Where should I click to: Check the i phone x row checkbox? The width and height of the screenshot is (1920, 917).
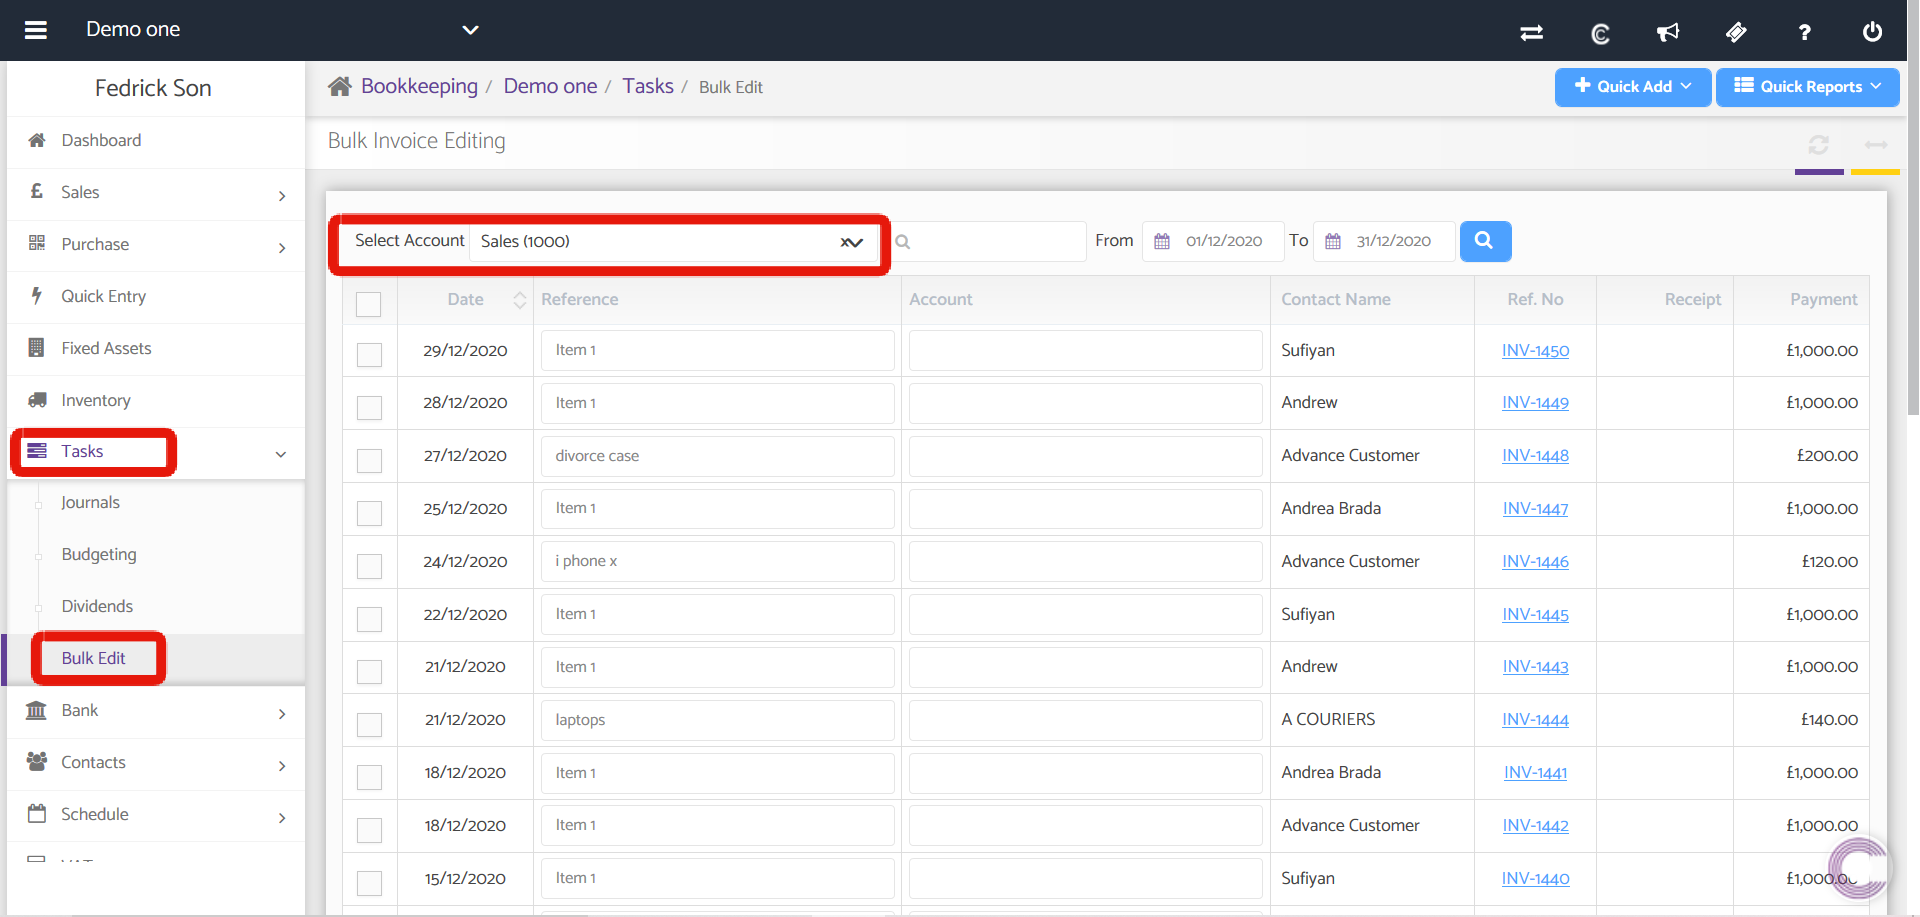369,567
